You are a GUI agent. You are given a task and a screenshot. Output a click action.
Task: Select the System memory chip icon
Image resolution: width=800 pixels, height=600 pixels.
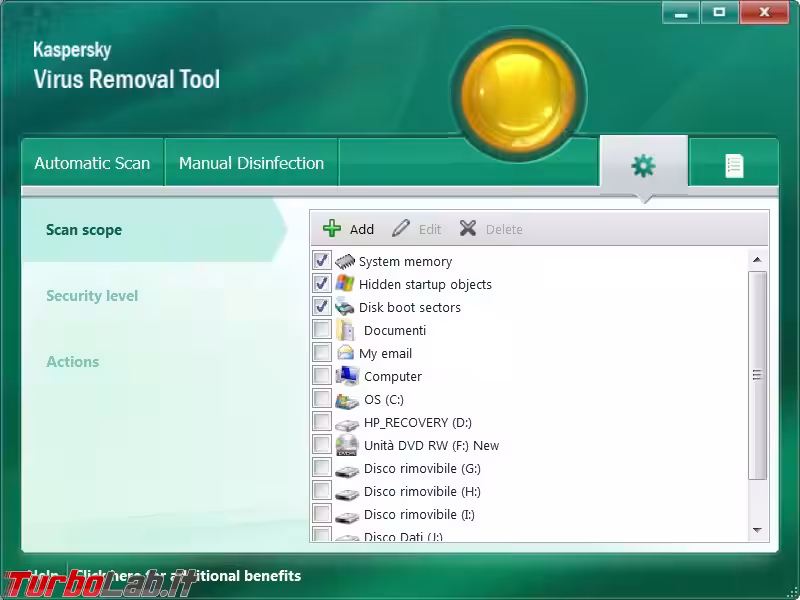click(345, 261)
